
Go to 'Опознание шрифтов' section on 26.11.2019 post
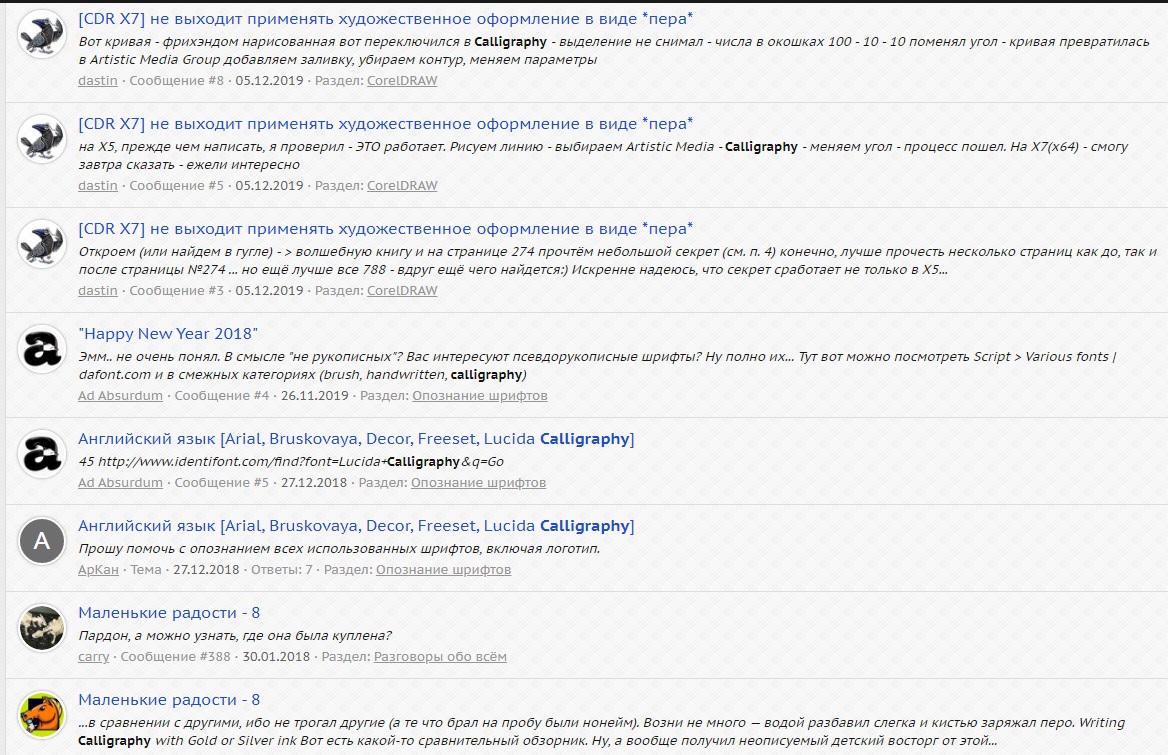[480, 395]
